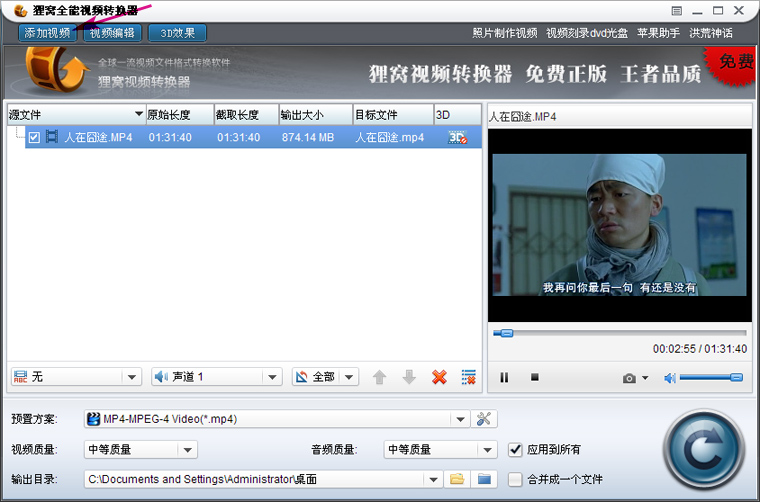Click the 原始长度 column header

coord(180,115)
